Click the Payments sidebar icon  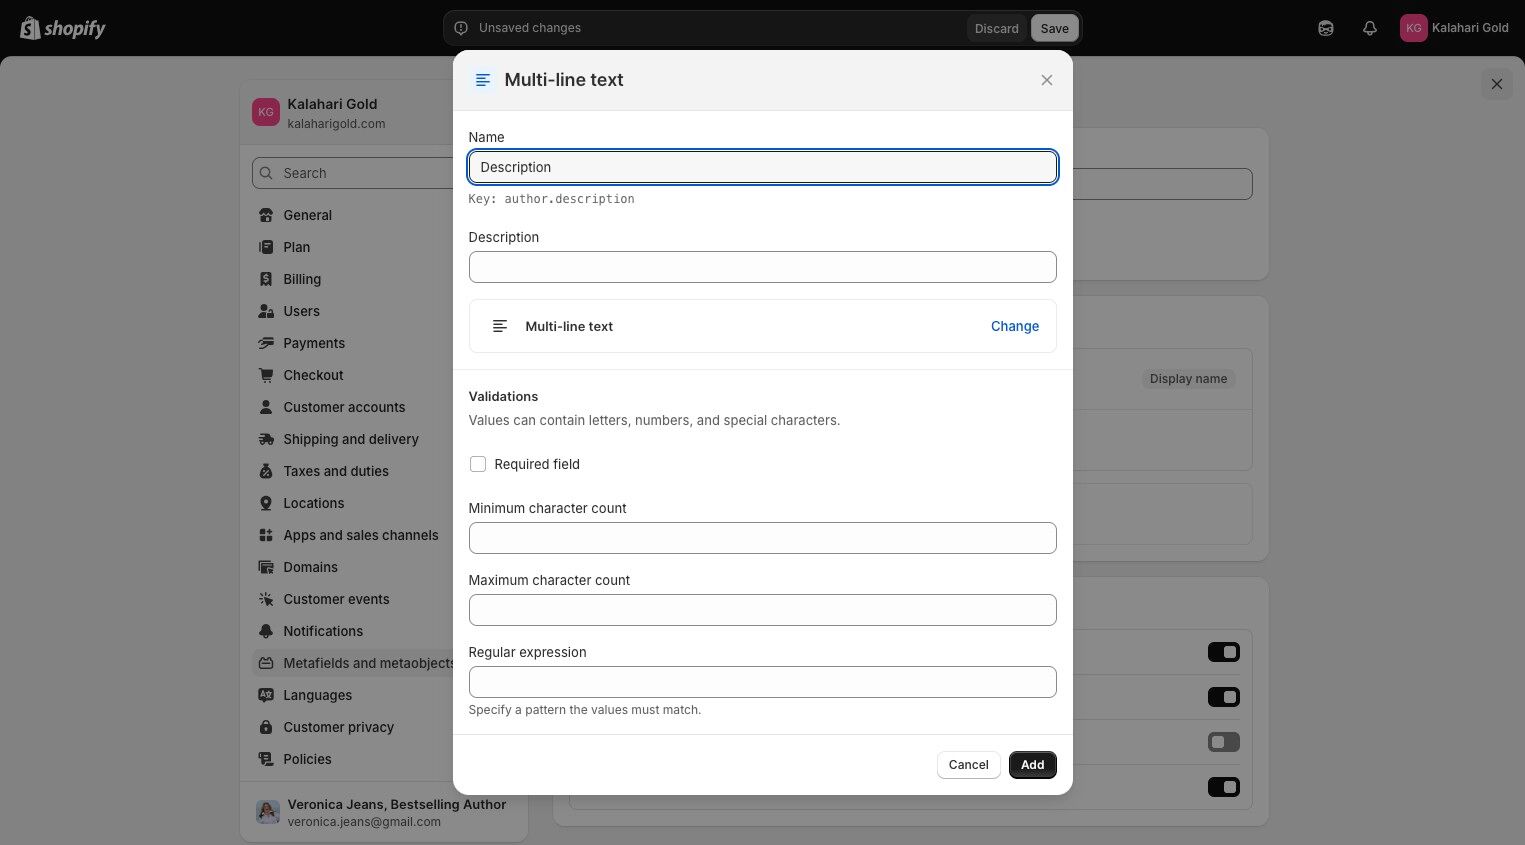(x=266, y=343)
